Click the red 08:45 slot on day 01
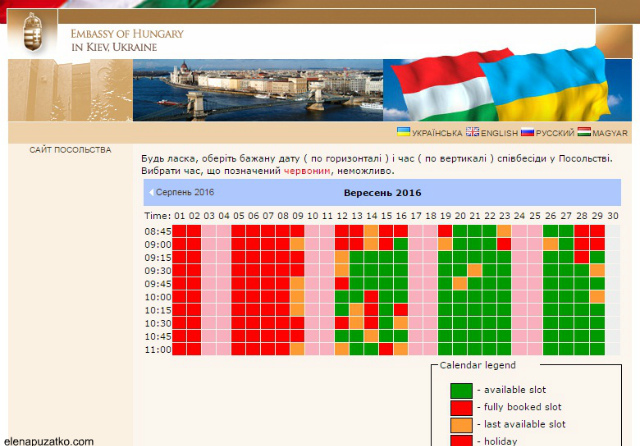This screenshot has height=446, width=640. click(x=179, y=231)
